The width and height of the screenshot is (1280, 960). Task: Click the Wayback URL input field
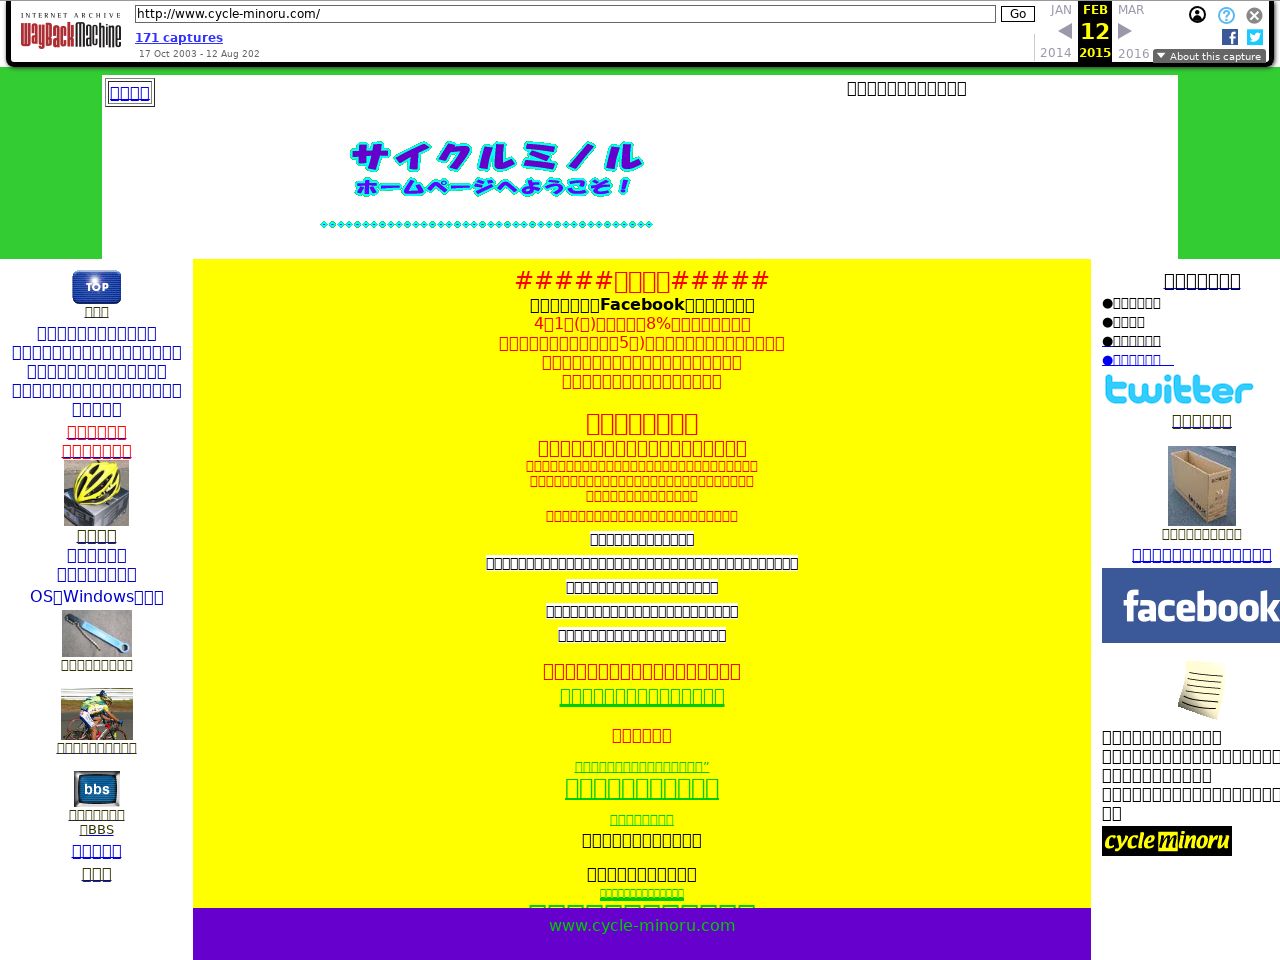point(565,14)
